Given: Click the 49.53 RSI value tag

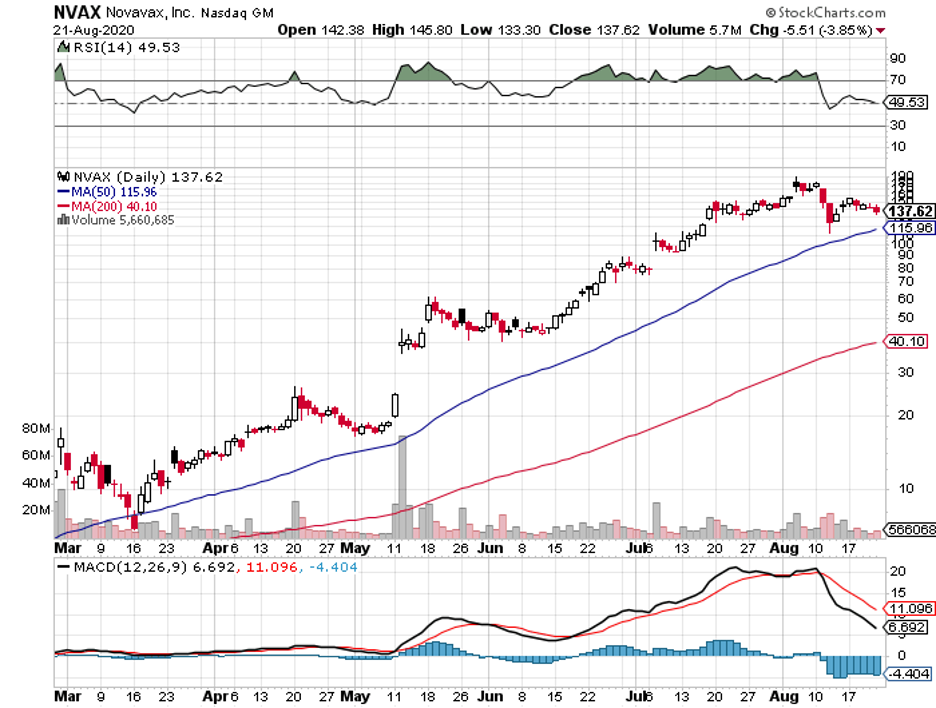Looking at the screenshot, I should coord(907,102).
